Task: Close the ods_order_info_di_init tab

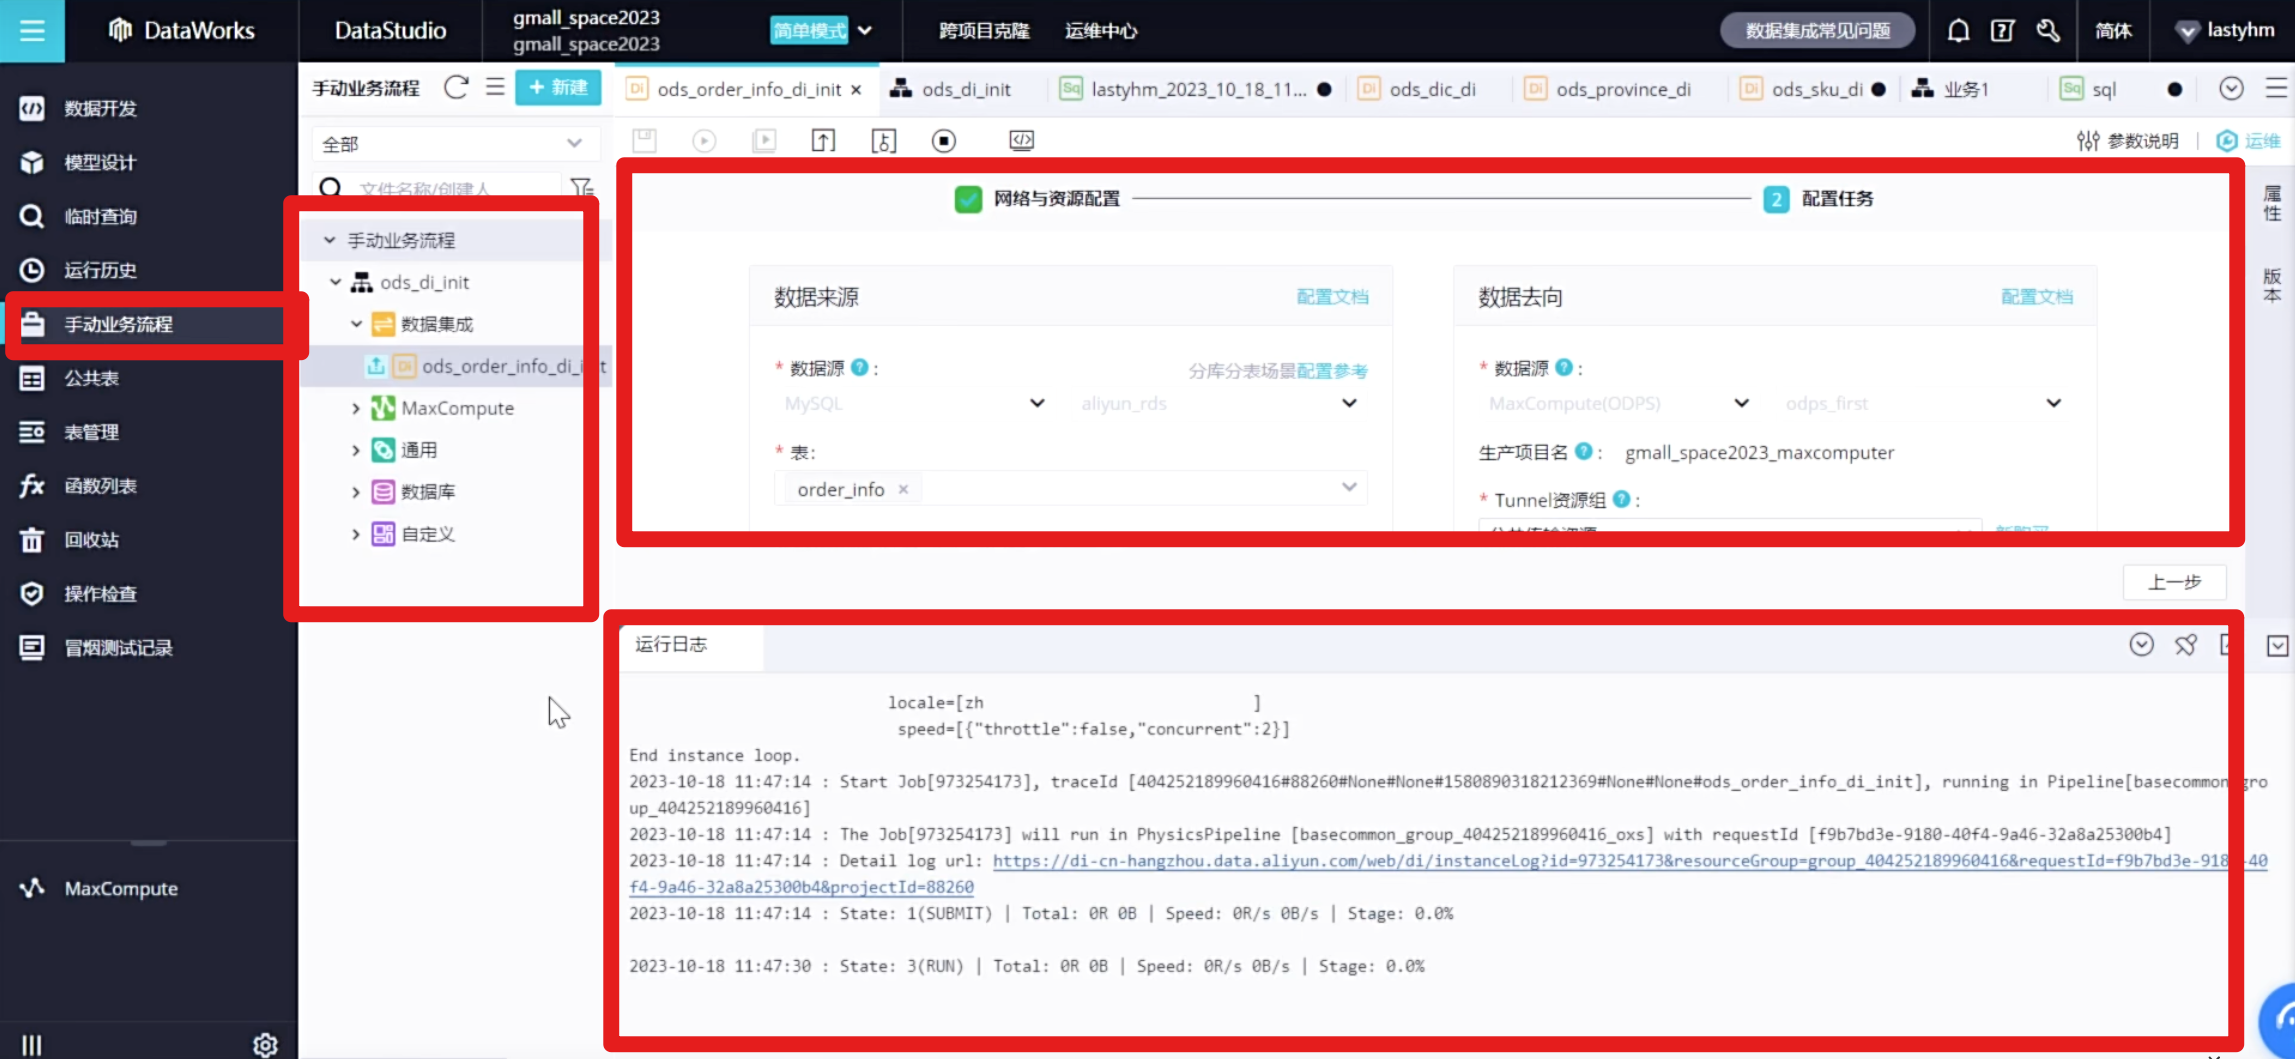Action: [856, 89]
